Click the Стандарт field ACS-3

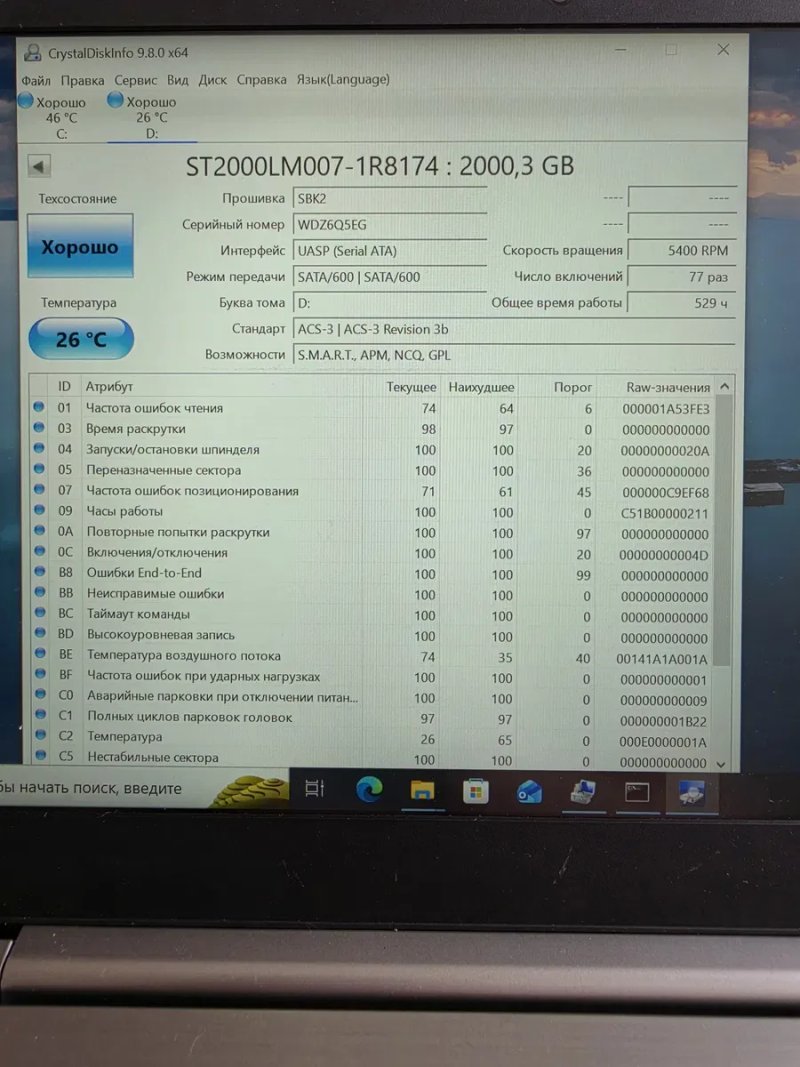pyautogui.click(x=514, y=329)
